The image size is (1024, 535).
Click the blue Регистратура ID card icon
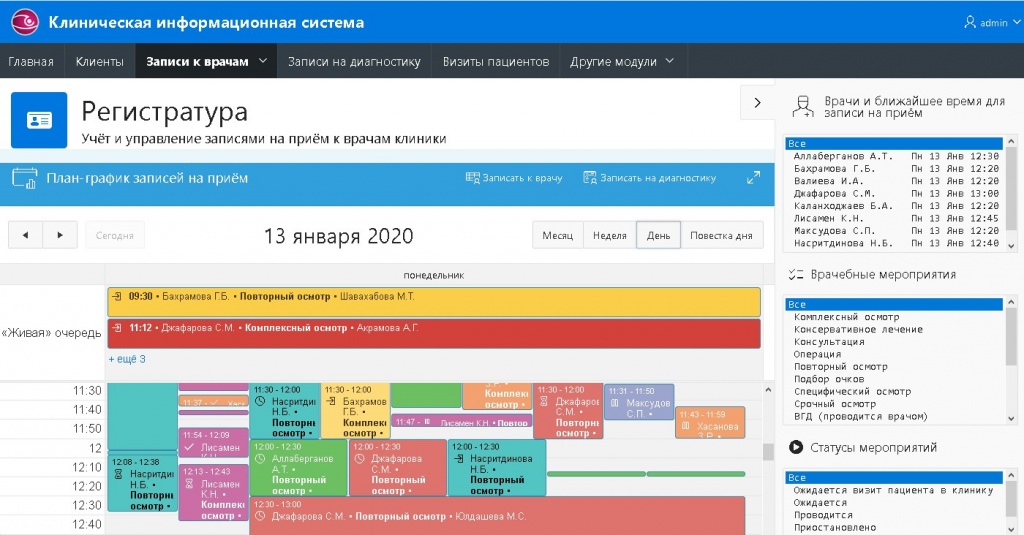point(39,120)
